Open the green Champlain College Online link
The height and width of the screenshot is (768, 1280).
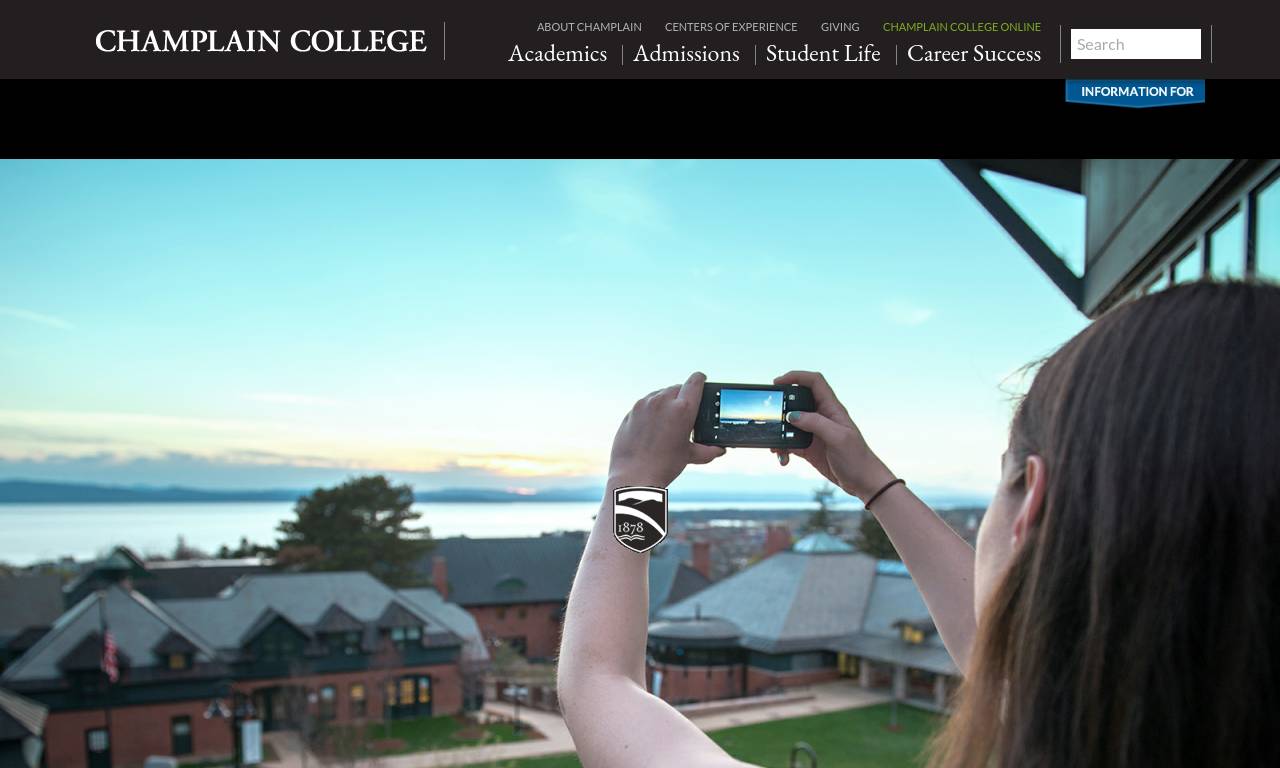(x=962, y=27)
